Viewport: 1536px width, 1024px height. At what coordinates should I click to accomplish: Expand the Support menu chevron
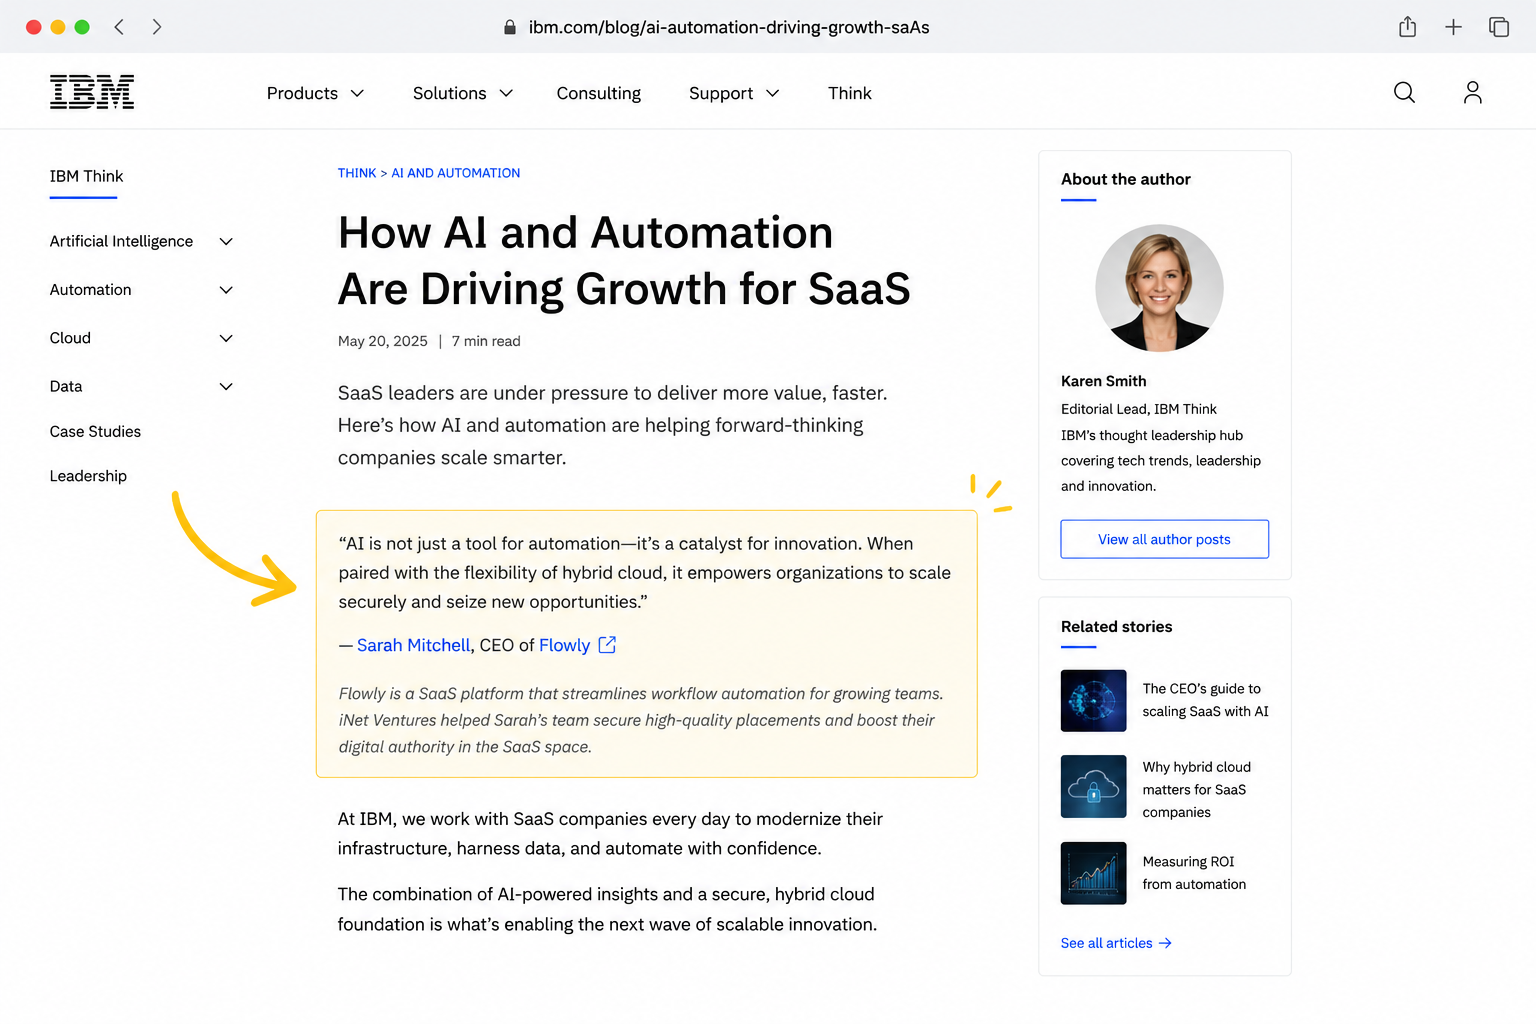(x=773, y=93)
